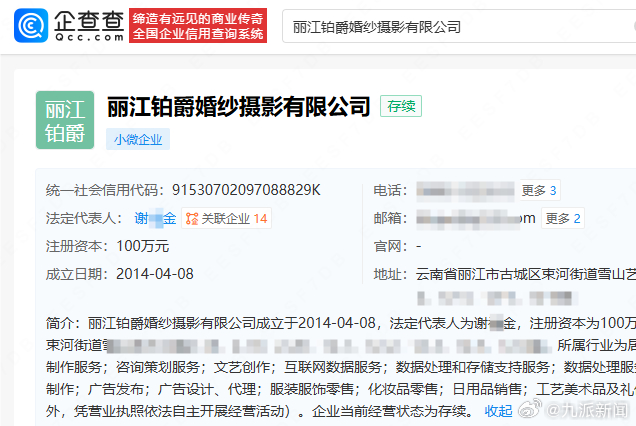Viewport: 636px width, 426px height.
Task: Click the green 丽江铂爵 company logo tile
Action: pos(65,120)
